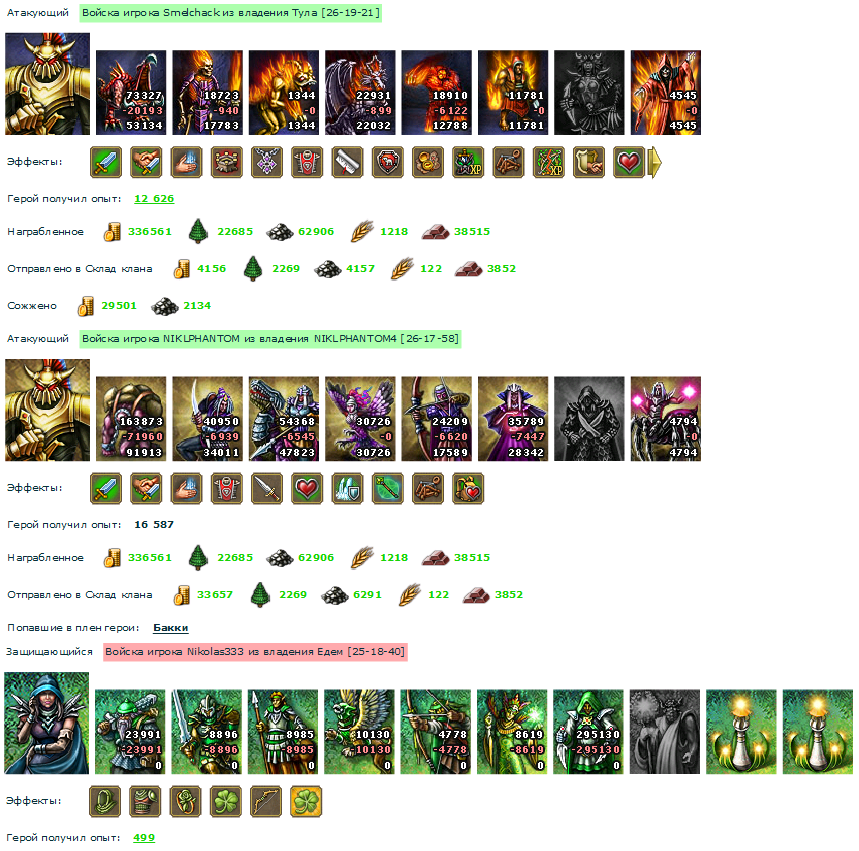Click the greyed-out unit in Smelchack's army
Viewport: 859px width, 851px height.
[589, 93]
